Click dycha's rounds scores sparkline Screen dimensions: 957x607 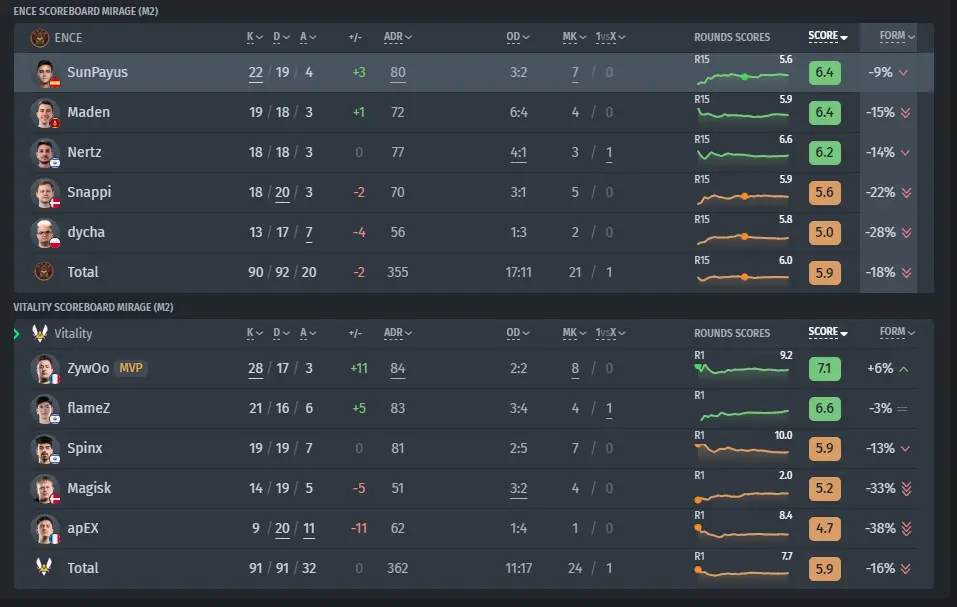(x=742, y=237)
